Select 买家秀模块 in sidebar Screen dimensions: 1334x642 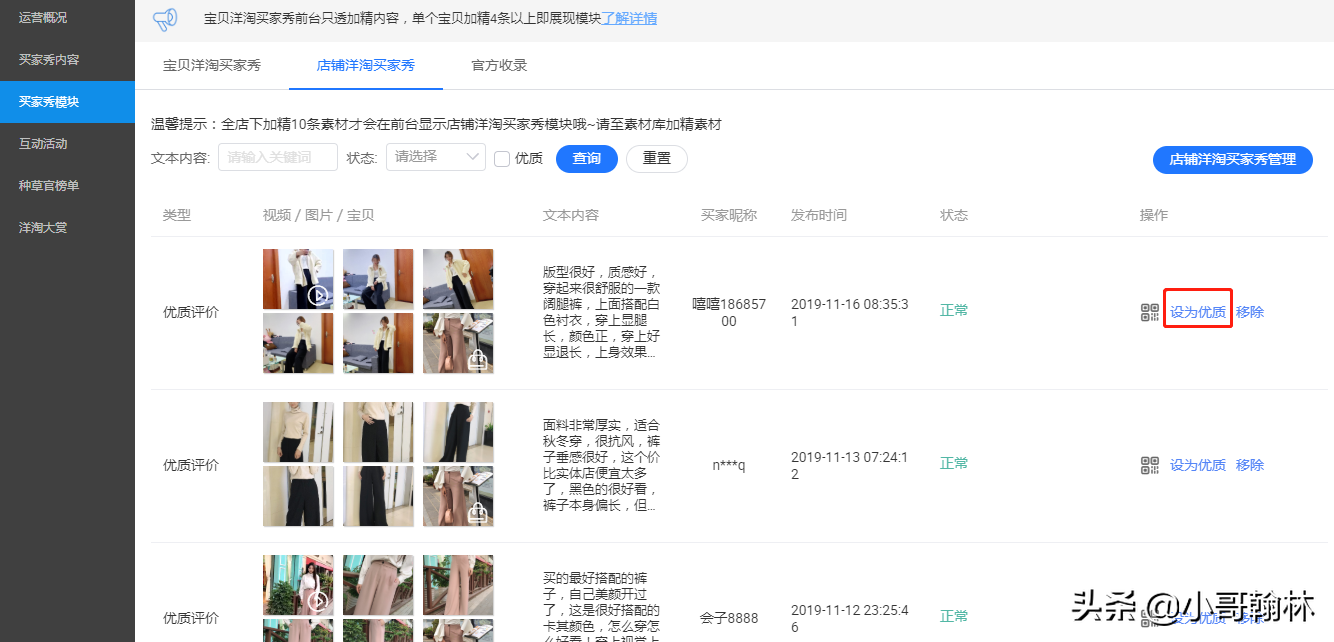coord(67,102)
